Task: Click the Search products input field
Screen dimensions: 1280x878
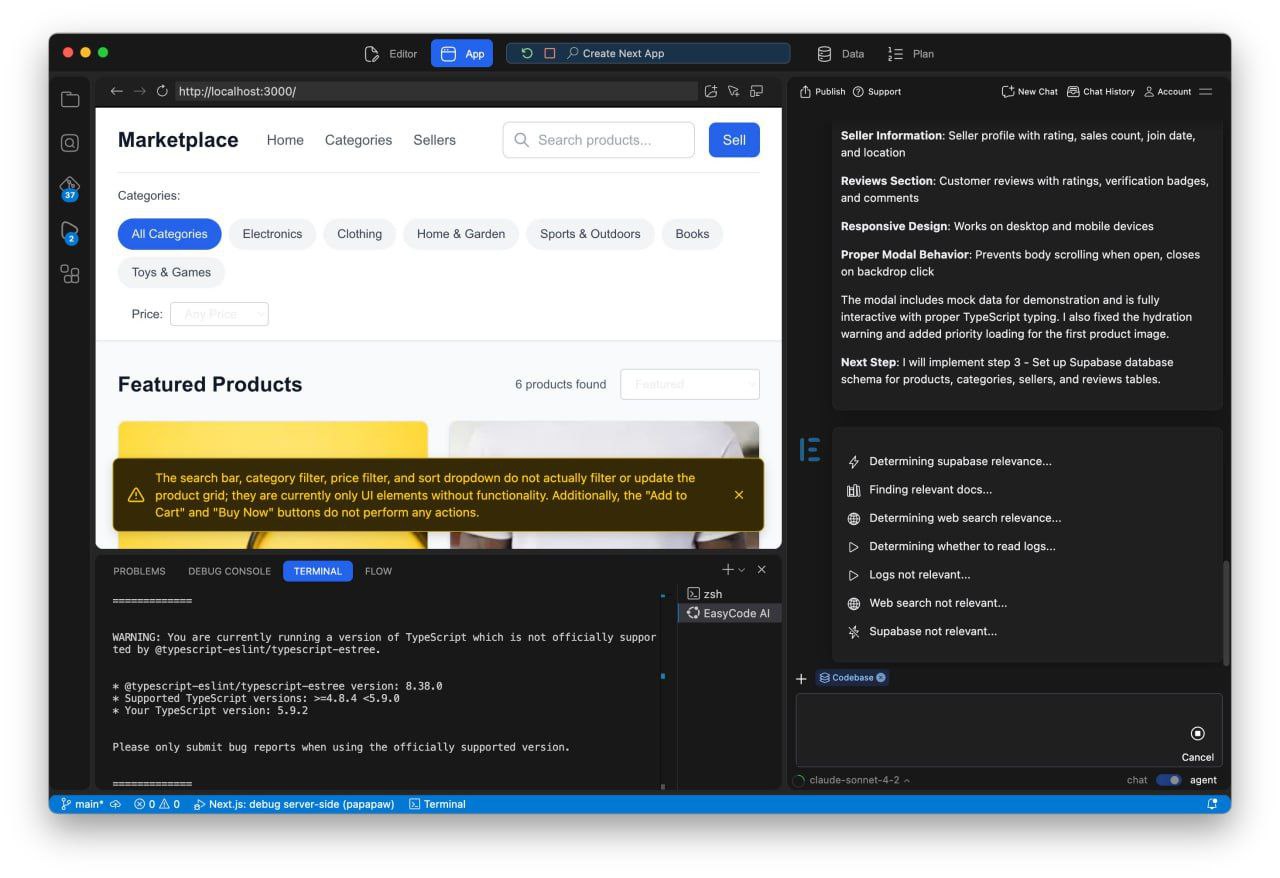Action: (x=598, y=140)
